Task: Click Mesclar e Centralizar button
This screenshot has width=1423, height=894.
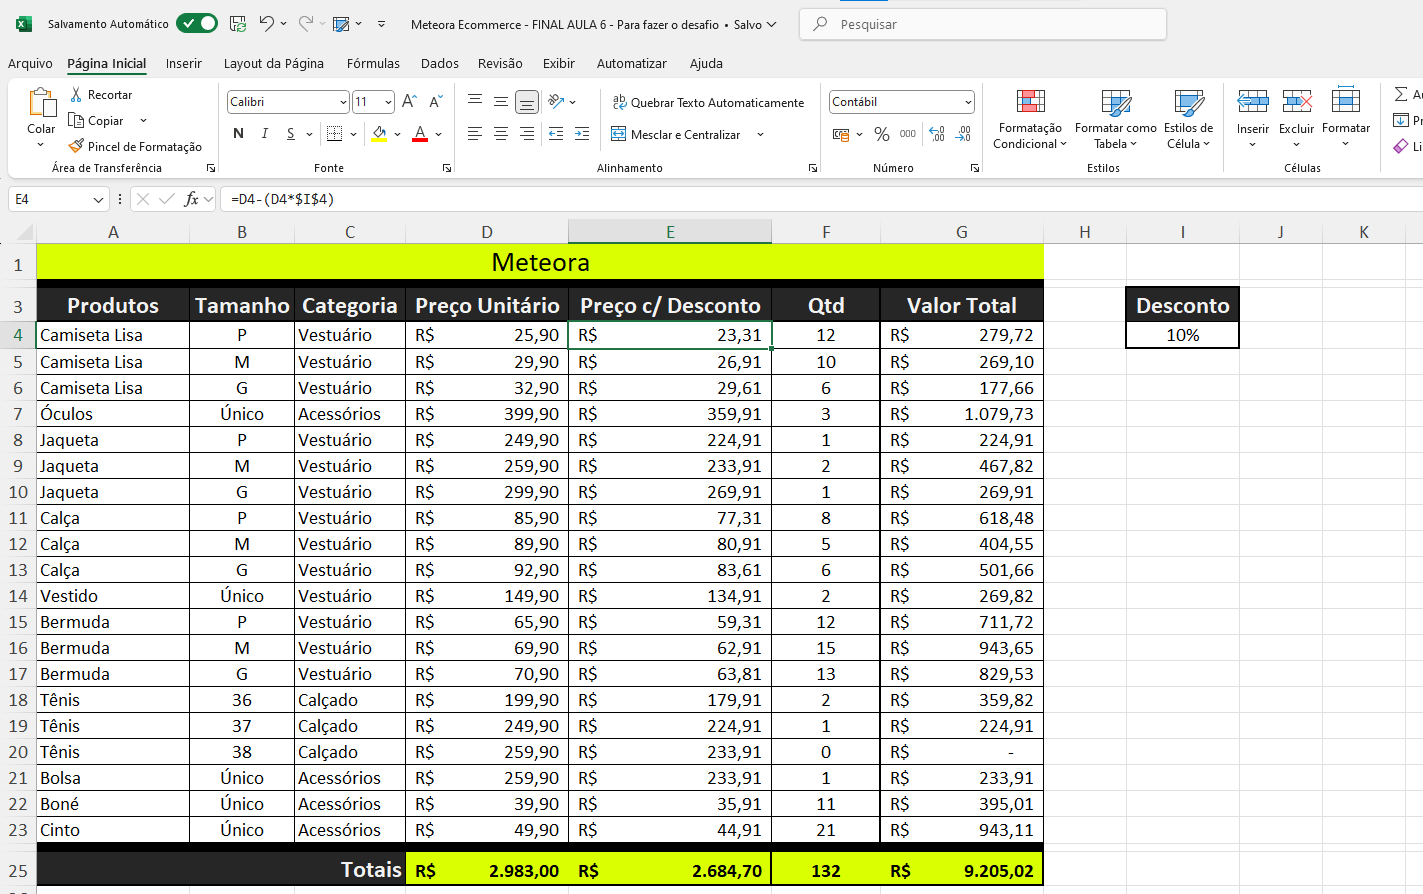Action: 676,135
